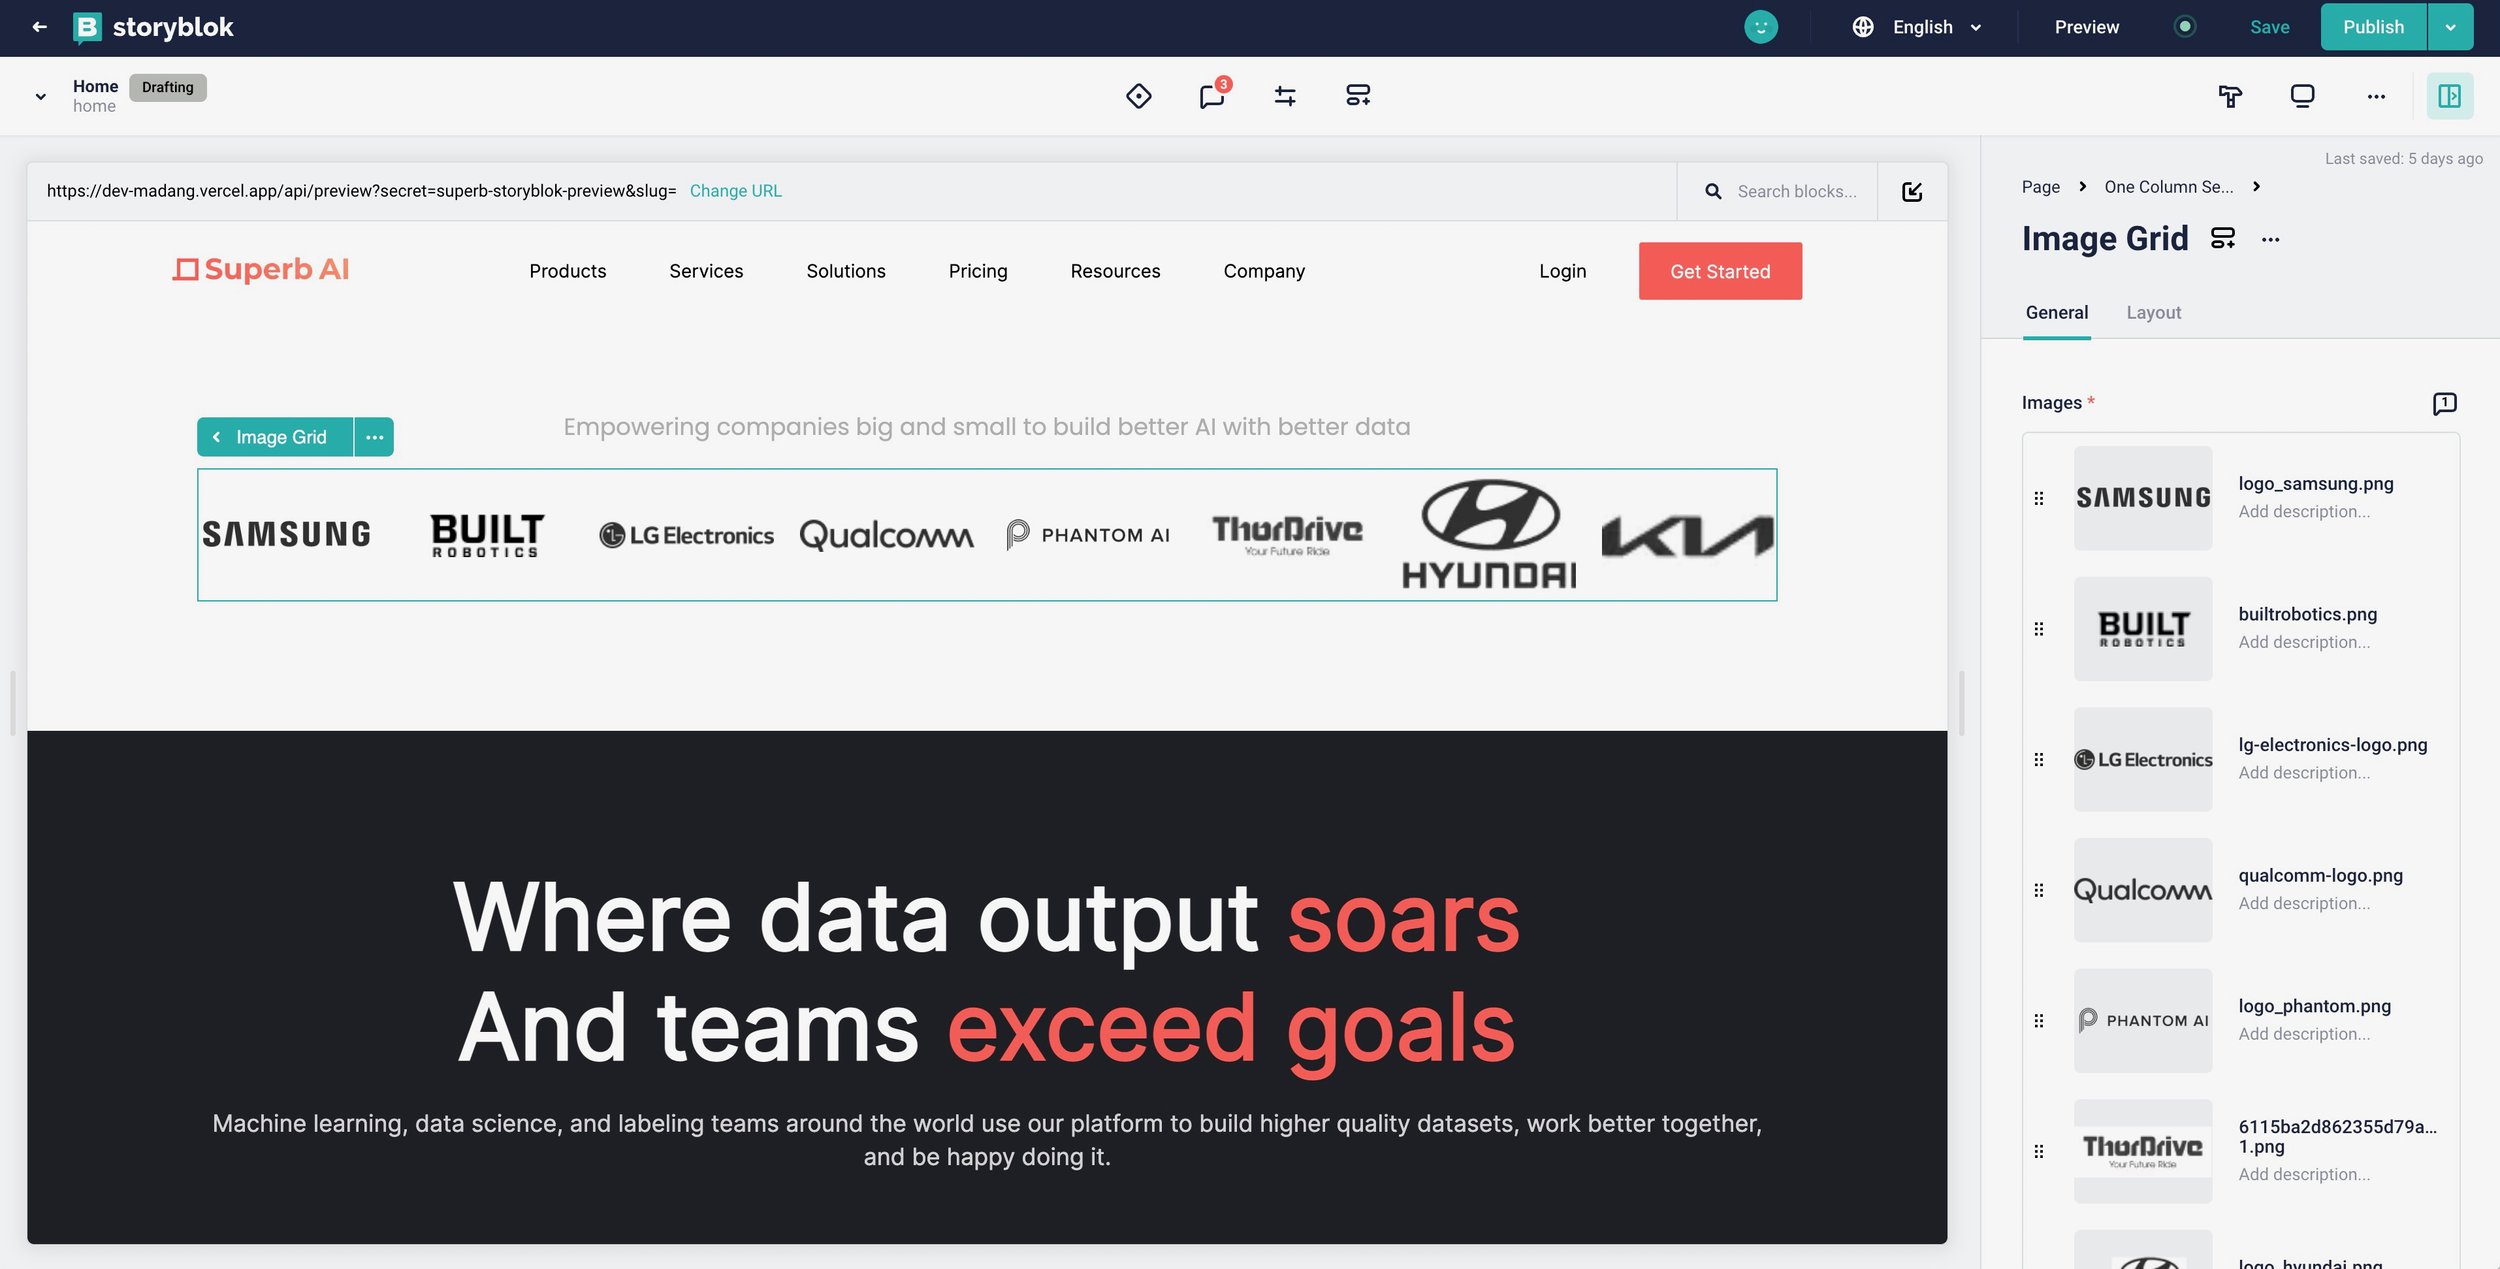Click the add block icon in top toolbar
Image resolution: width=2500 pixels, height=1269 pixels.
click(x=1357, y=96)
